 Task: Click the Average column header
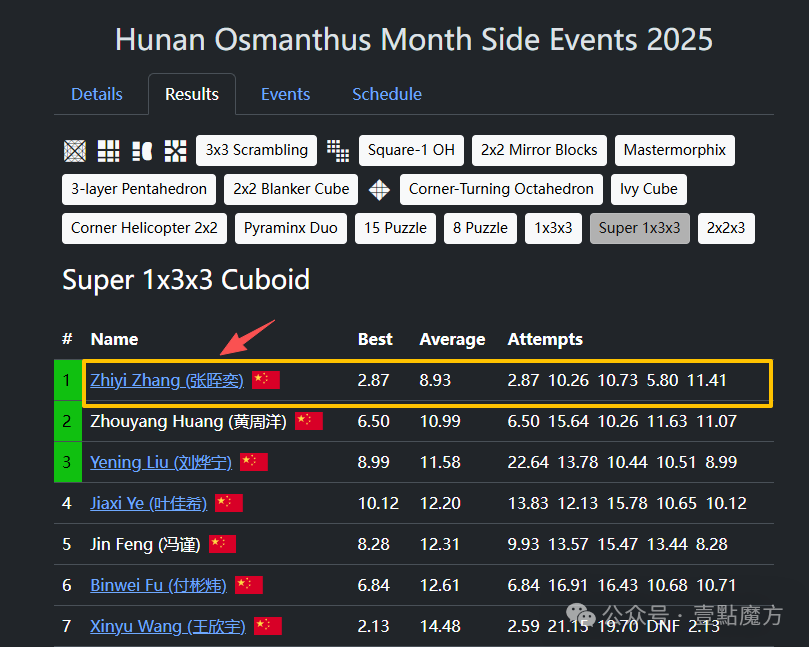tap(450, 339)
